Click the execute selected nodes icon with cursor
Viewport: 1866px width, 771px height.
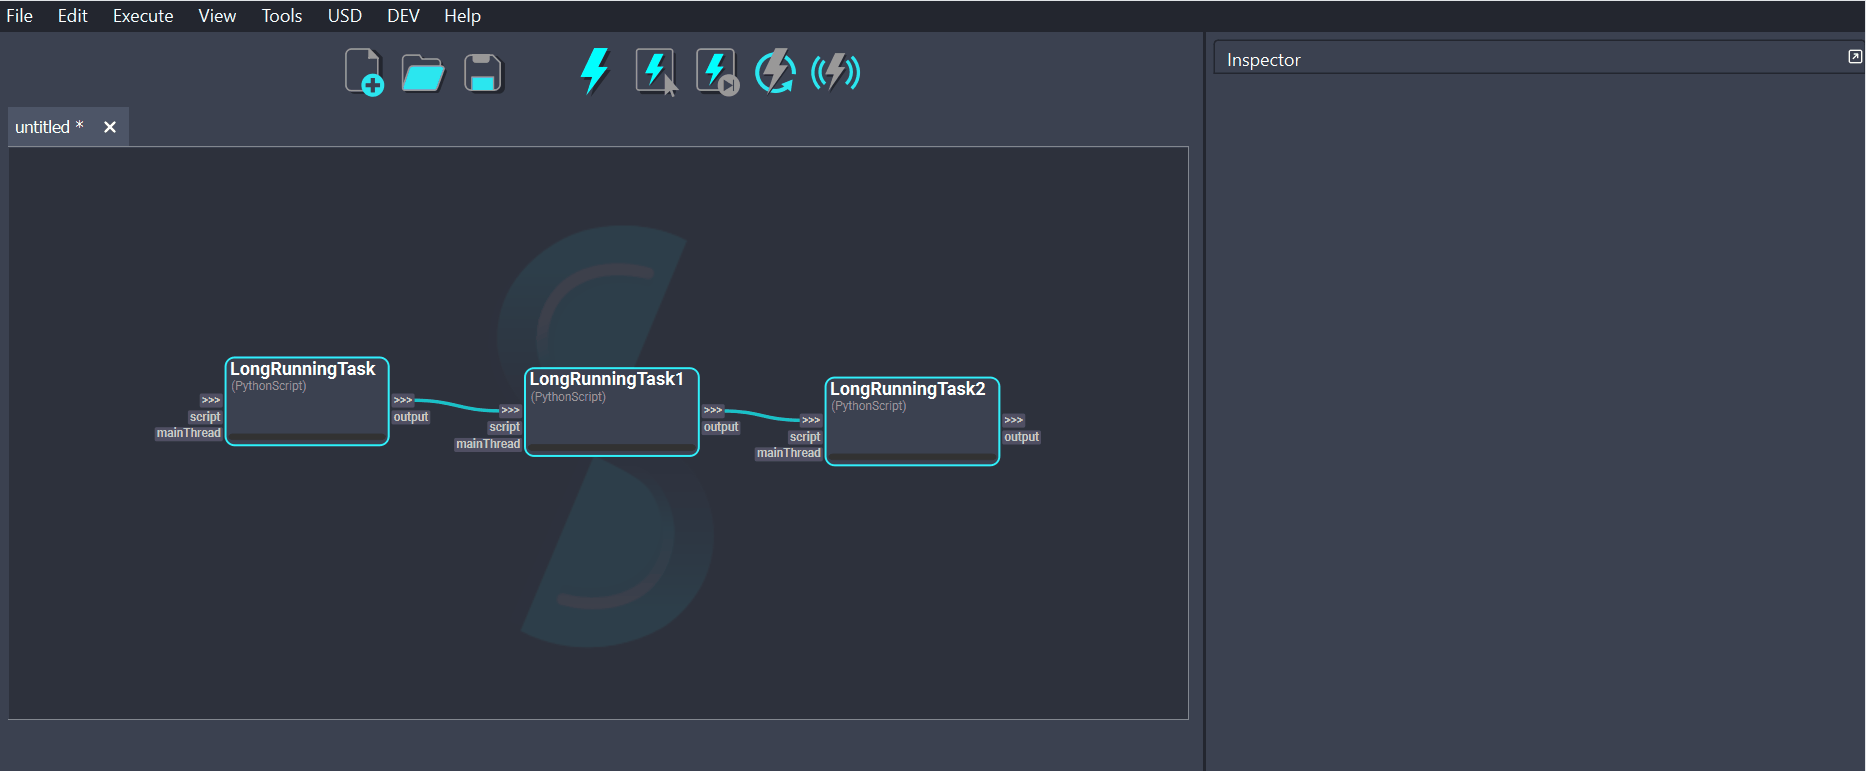coord(656,72)
